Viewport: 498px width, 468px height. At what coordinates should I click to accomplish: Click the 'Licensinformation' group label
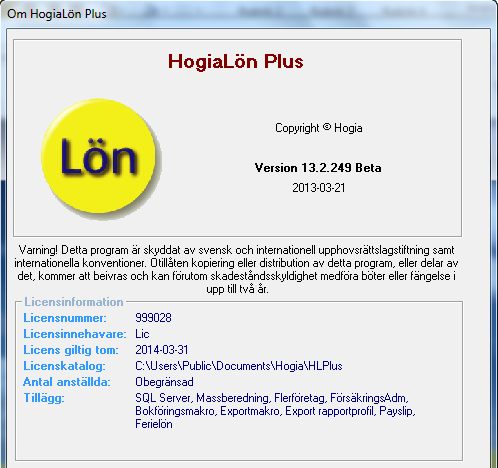pyautogui.click(x=74, y=302)
